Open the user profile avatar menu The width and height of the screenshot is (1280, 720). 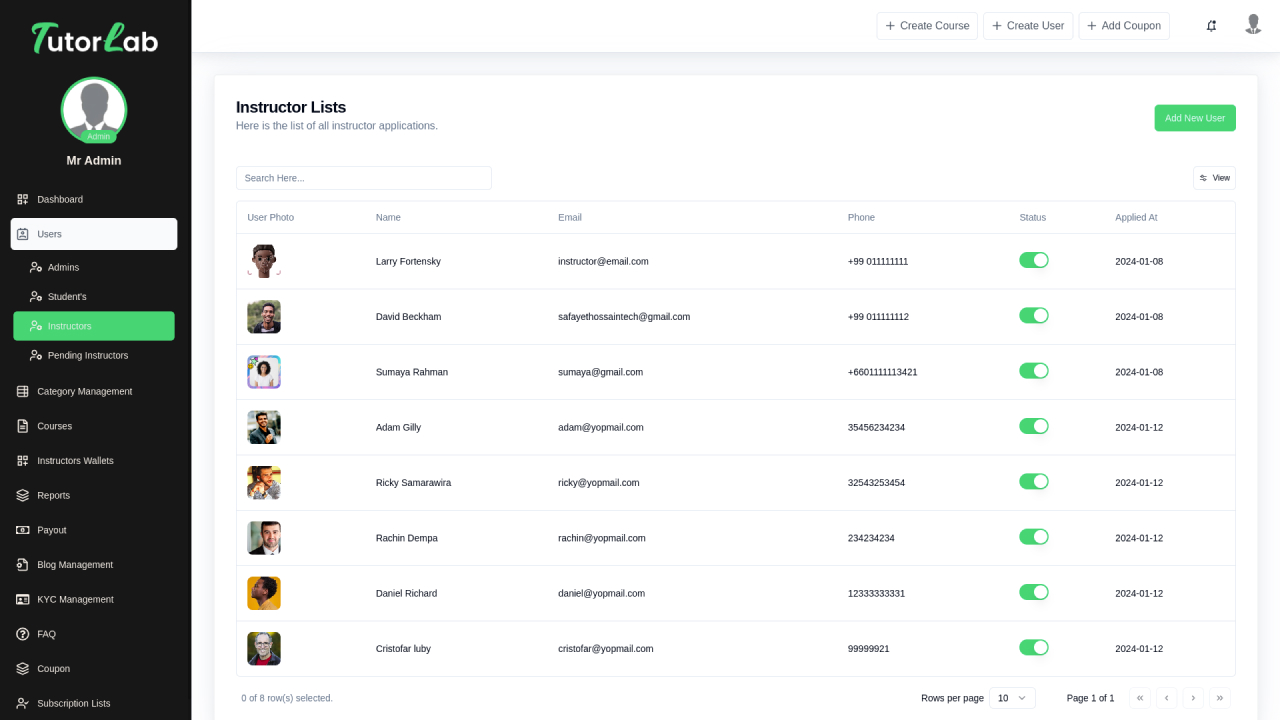[1253, 25]
